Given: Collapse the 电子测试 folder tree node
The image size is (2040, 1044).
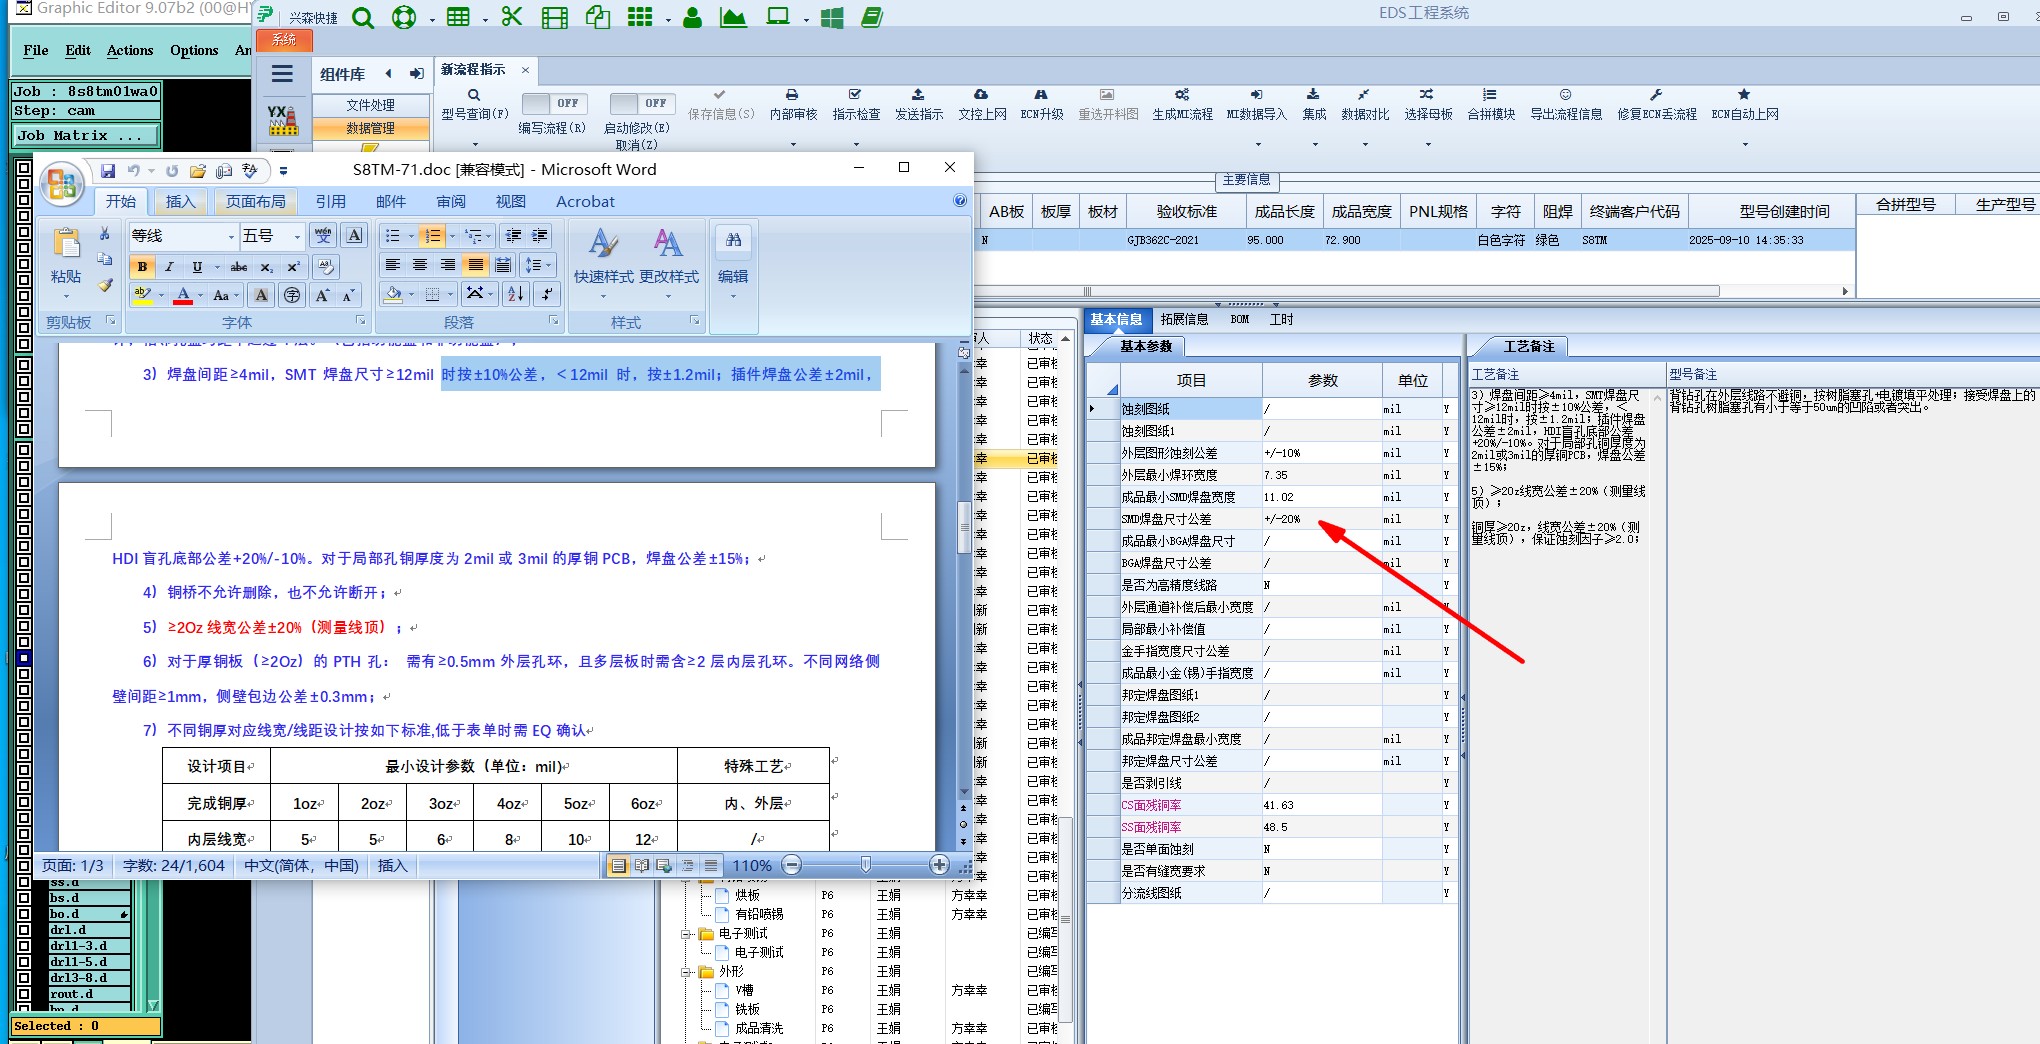Looking at the screenshot, I should tap(687, 934).
